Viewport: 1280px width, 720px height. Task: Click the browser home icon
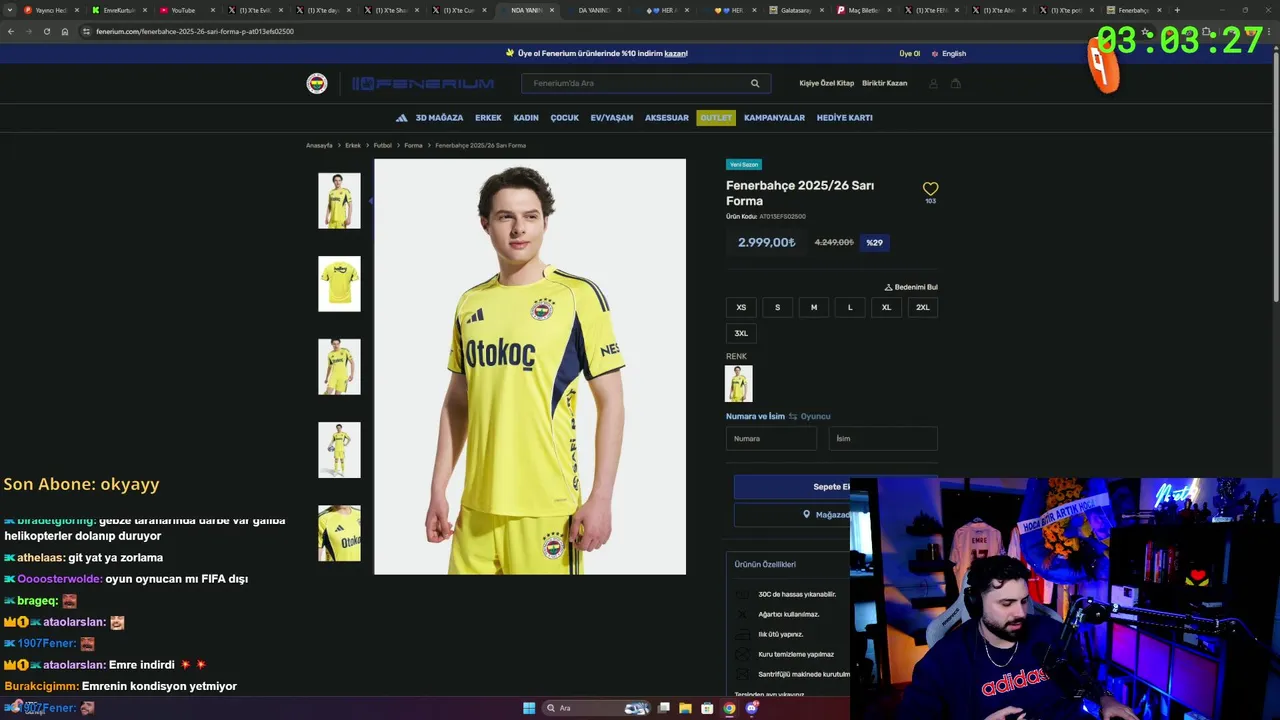coord(65,31)
